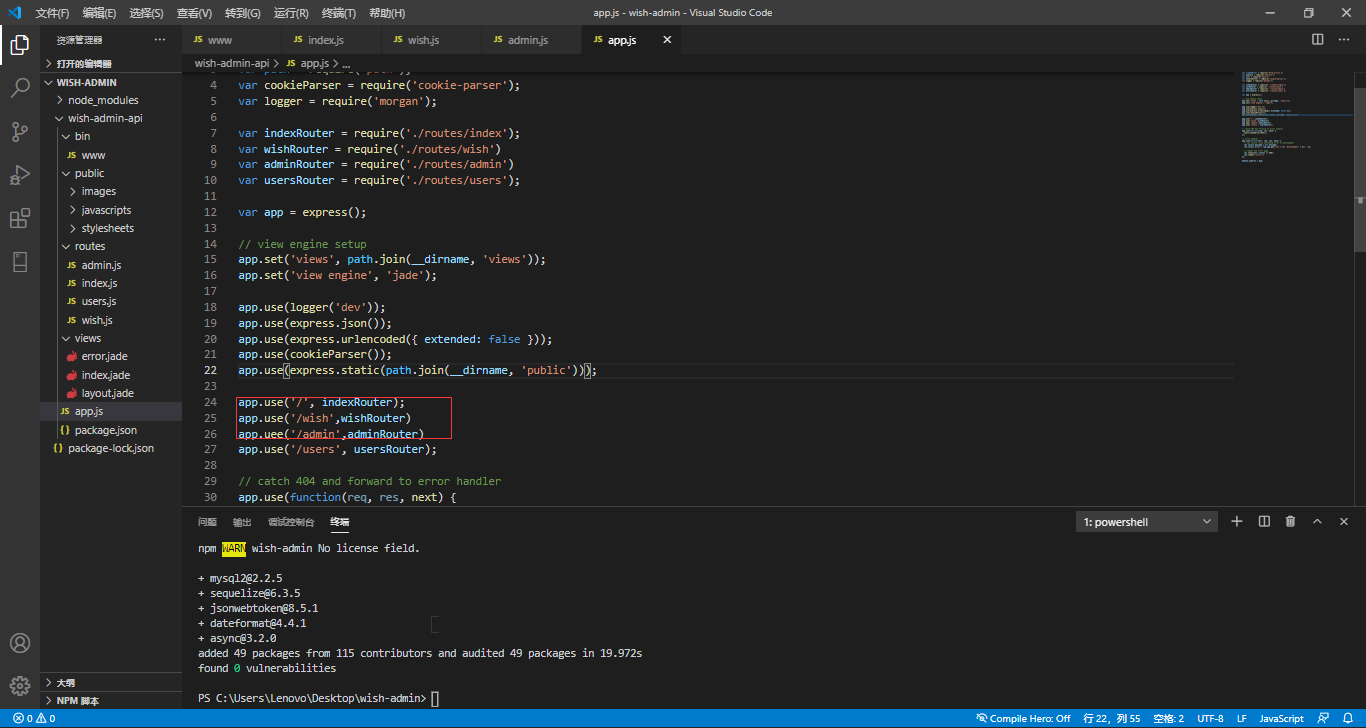Open the 选择(S) menu

coord(146,13)
